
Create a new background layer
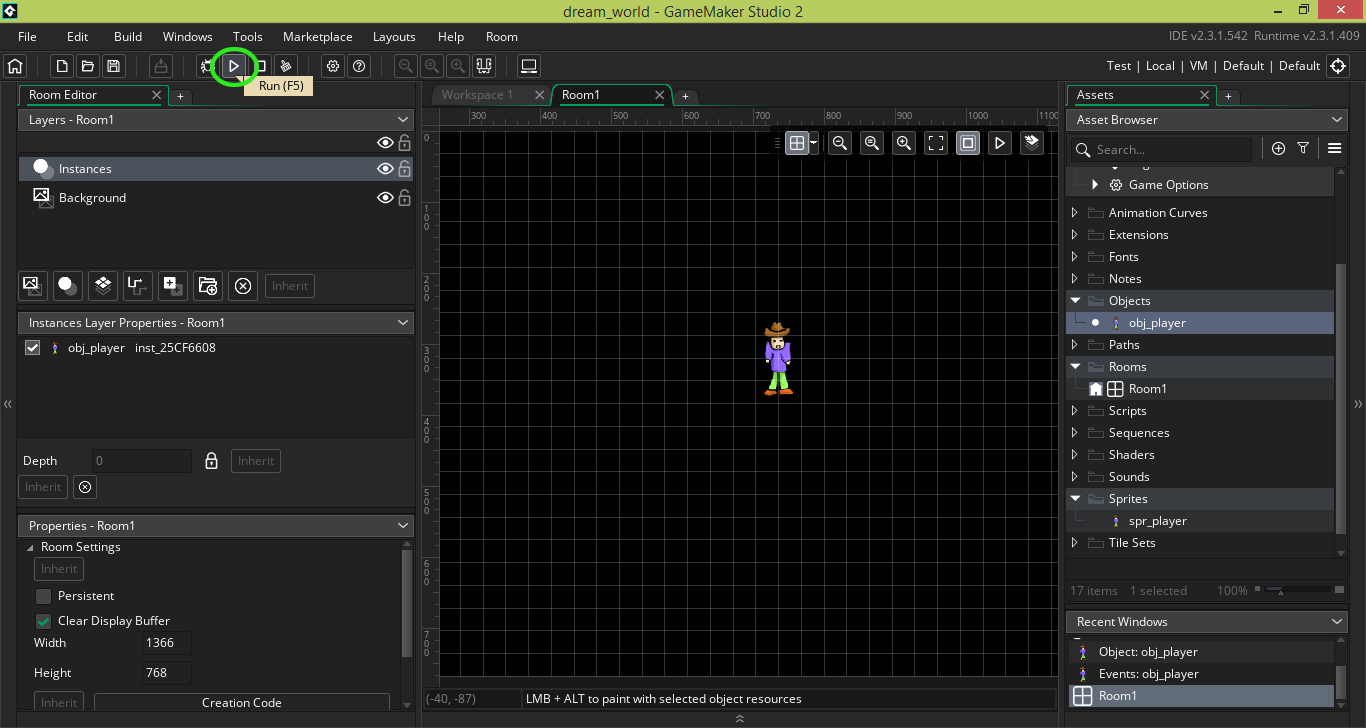(x=32, y=285)
